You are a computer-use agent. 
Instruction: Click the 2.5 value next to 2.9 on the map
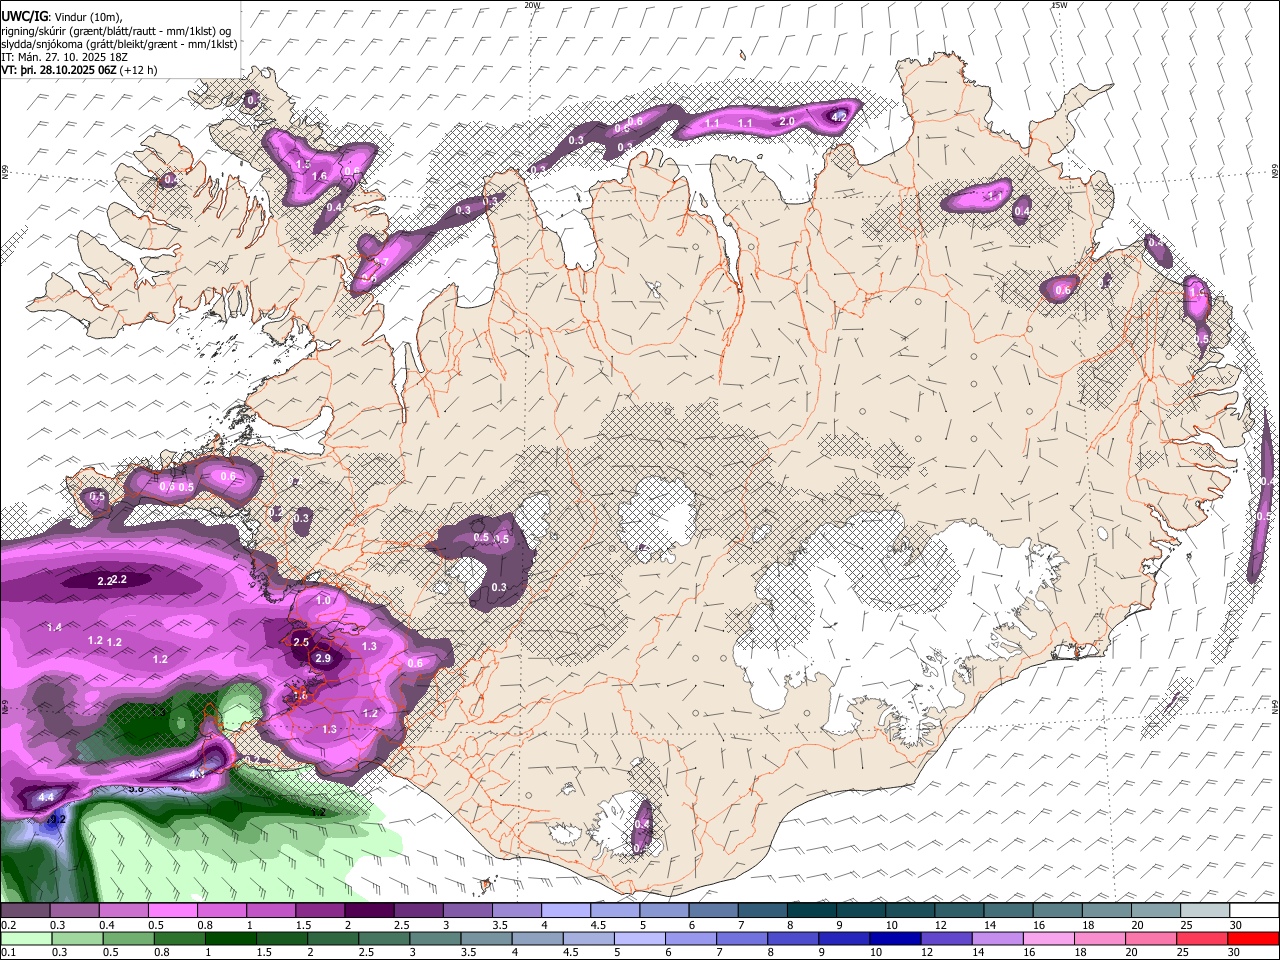point(301,643)
